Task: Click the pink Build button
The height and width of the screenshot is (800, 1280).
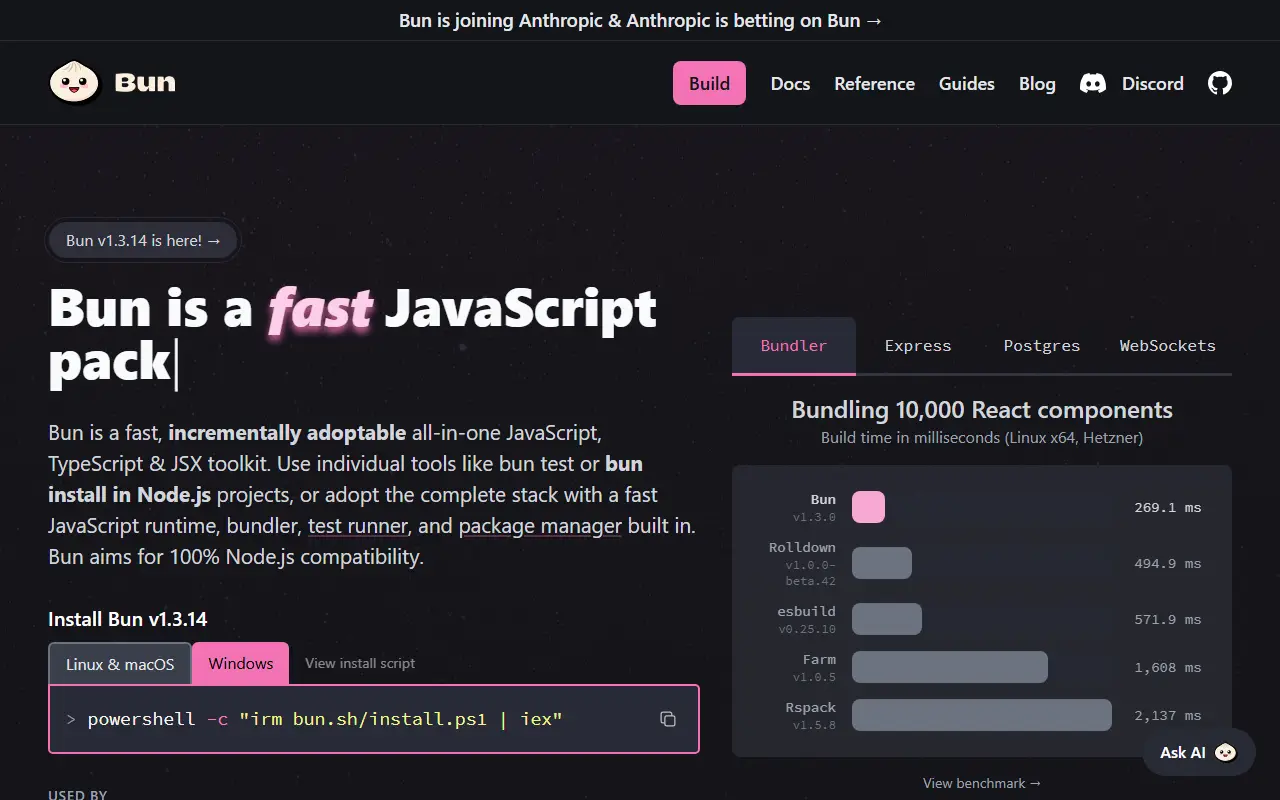Action: (x=709, y=83)
